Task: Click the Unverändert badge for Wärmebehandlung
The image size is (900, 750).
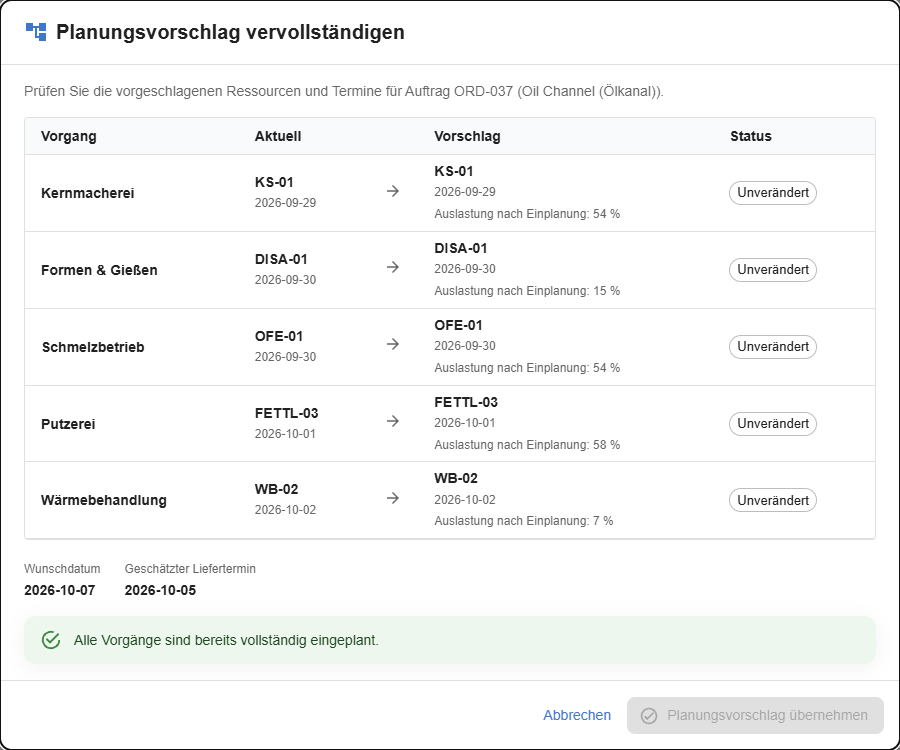Action: coord(773,500)
